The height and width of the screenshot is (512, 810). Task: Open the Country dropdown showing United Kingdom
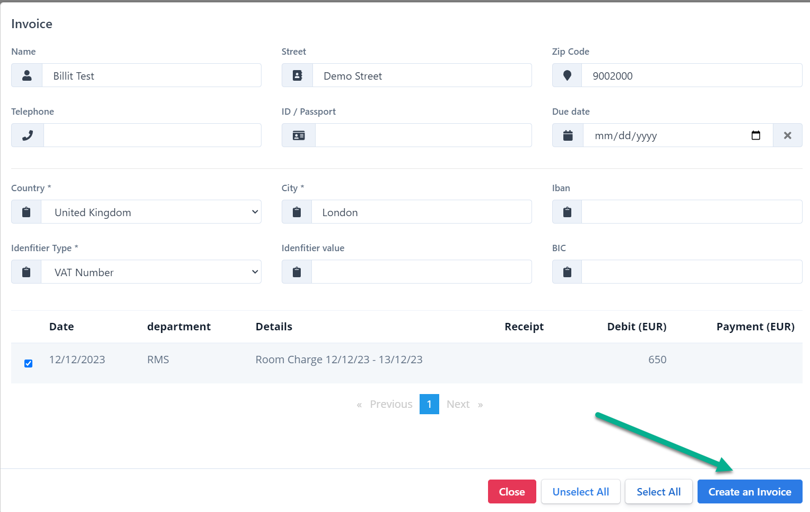click(x=151, y=212)
